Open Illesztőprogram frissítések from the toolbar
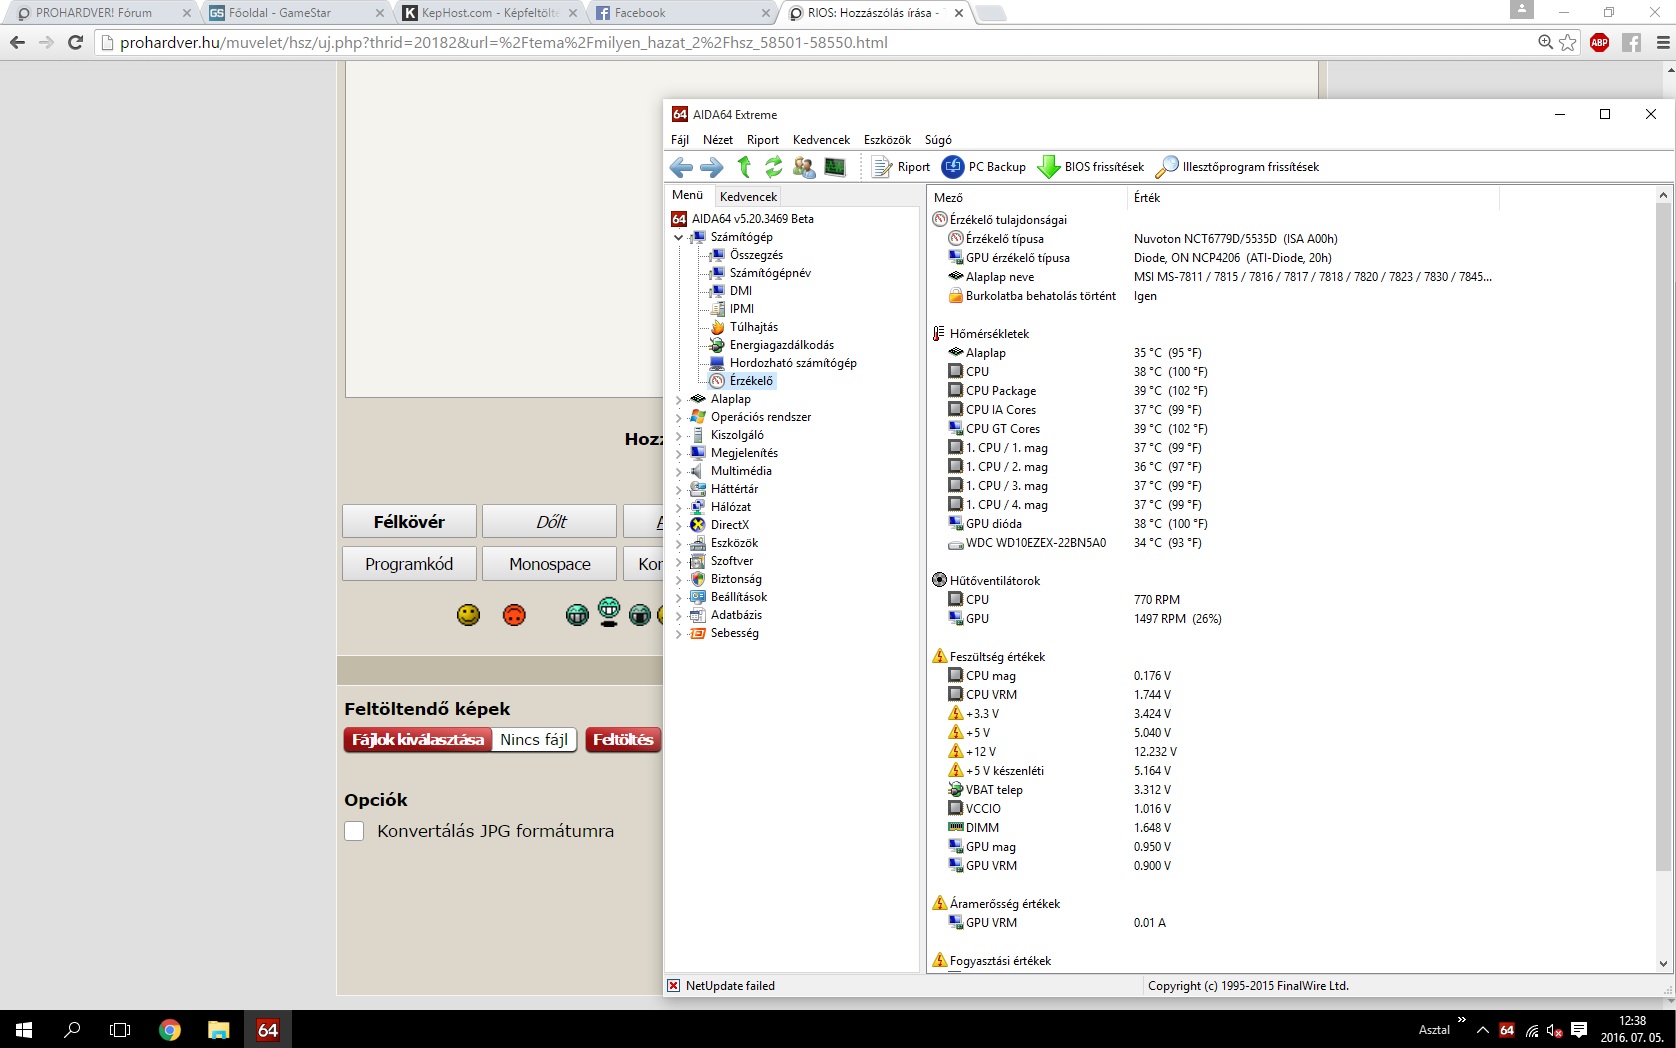 click(1237, 167)
